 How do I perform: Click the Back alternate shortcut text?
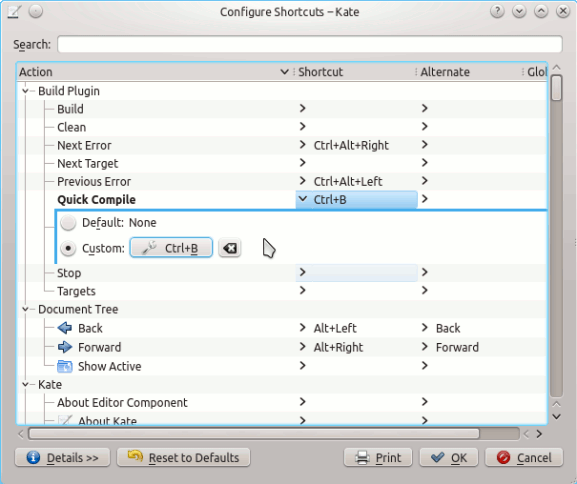click(x=448, y=328)
